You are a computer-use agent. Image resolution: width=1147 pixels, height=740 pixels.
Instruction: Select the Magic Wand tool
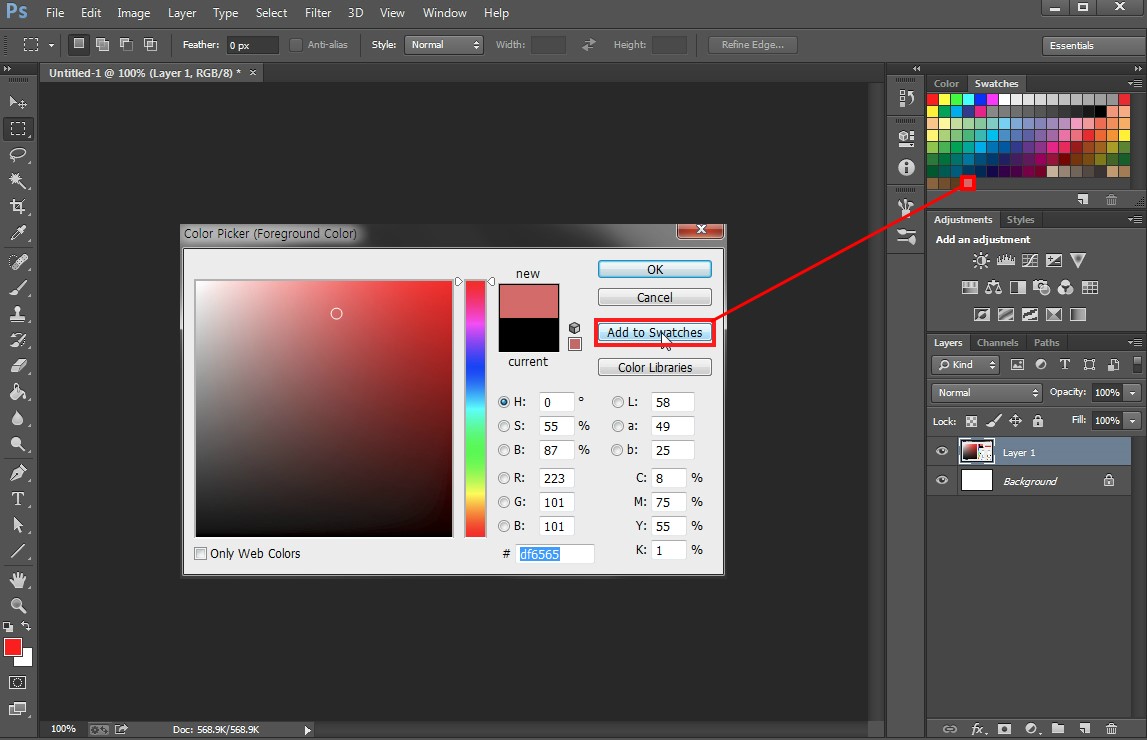click(18, 181)
